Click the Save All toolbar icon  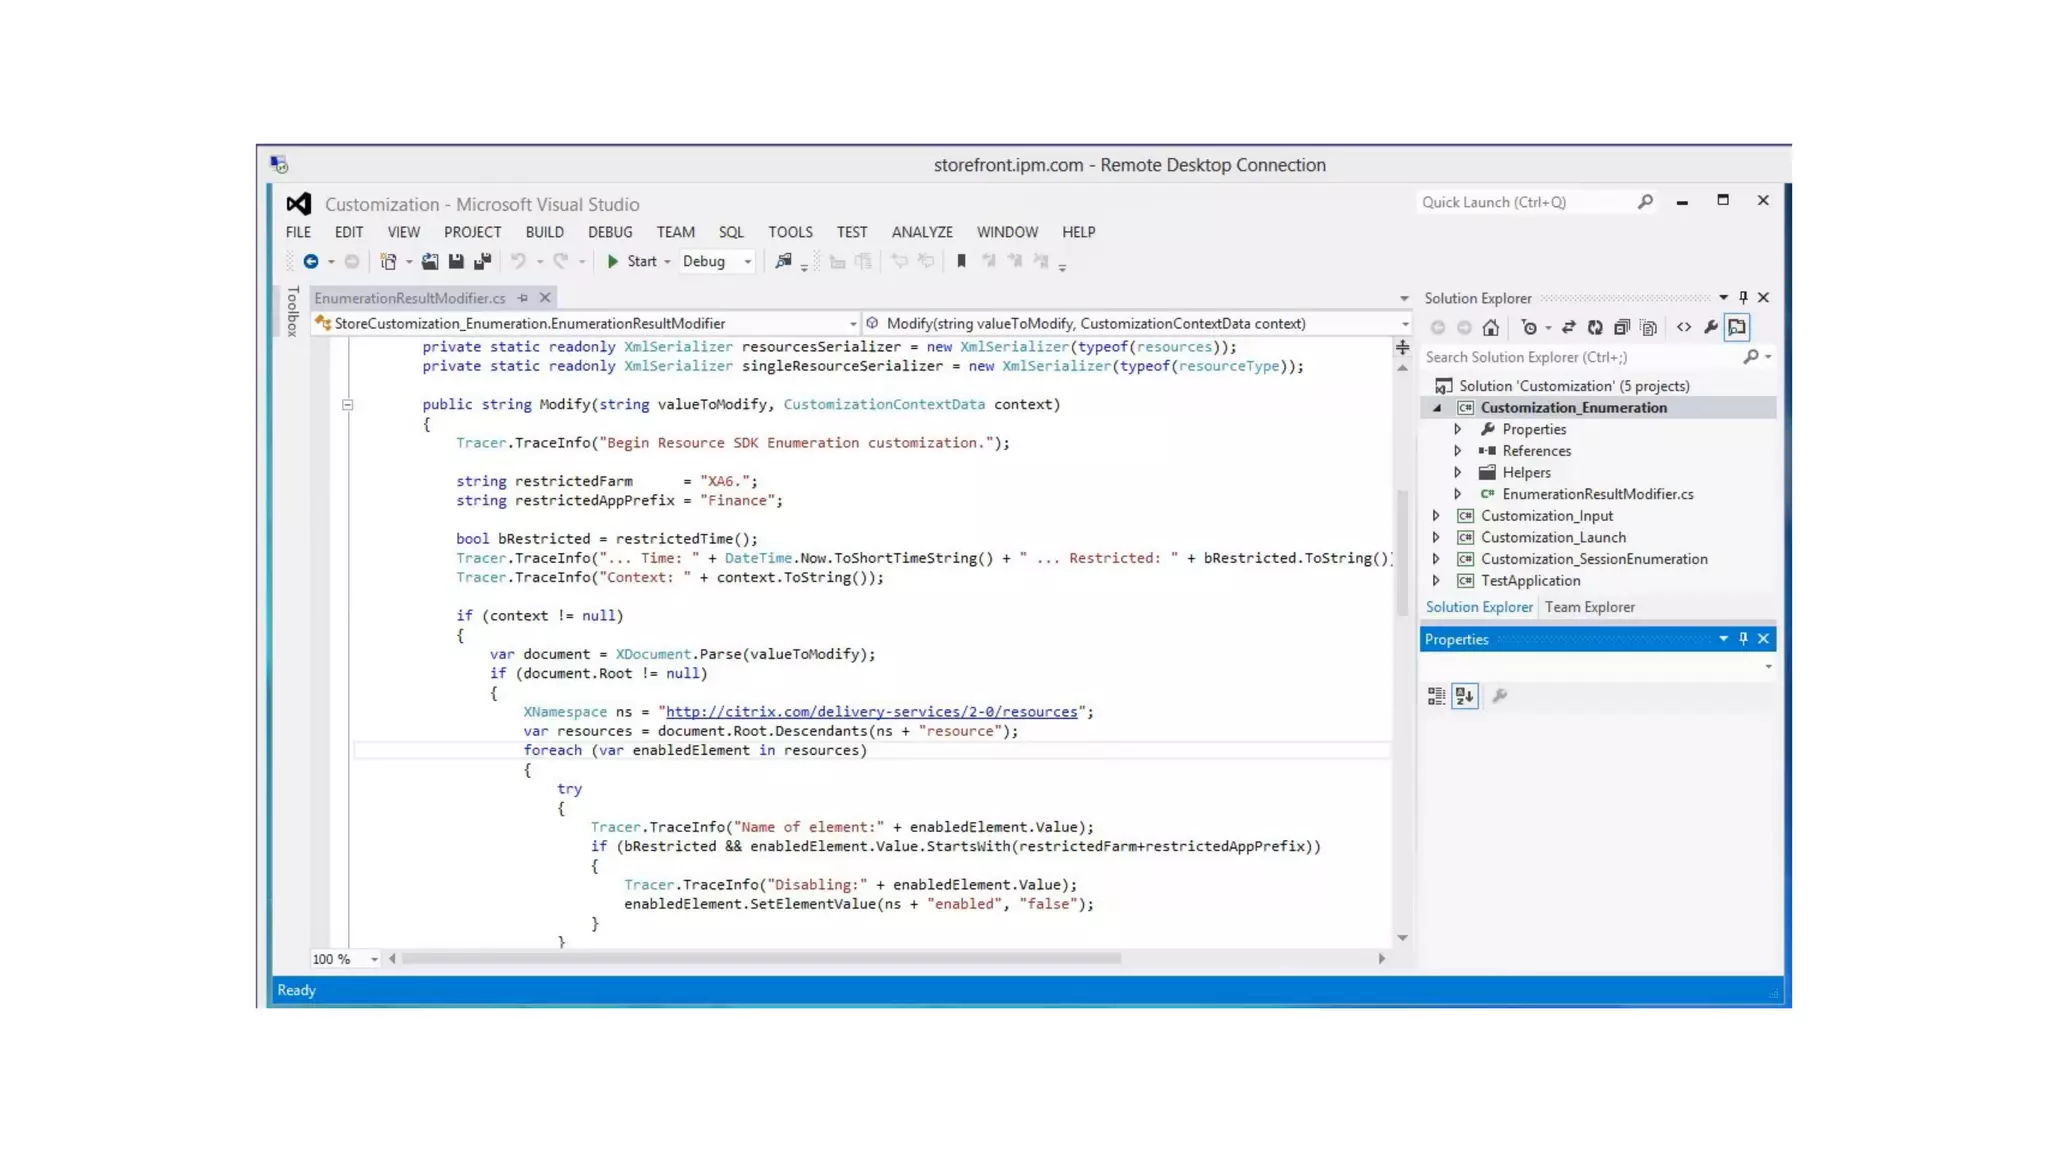pyautogui.click(x=482, y=261)
